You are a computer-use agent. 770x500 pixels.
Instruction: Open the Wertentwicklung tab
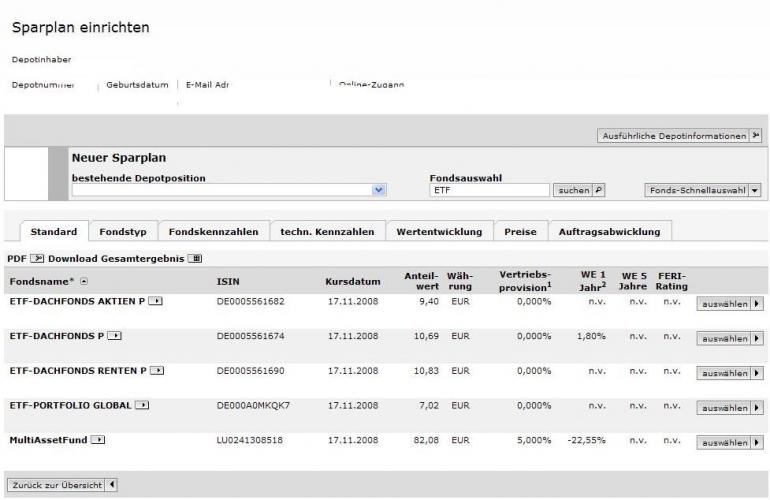click(x=439, y=232)
